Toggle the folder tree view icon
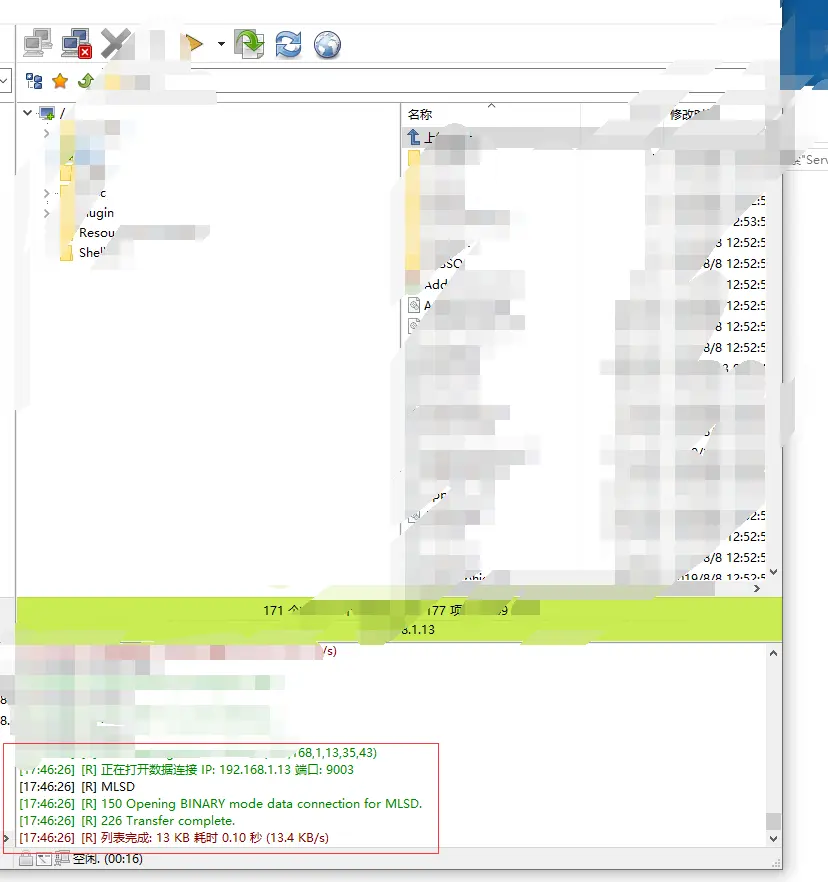828x882 pixels. tap(34, 82)
